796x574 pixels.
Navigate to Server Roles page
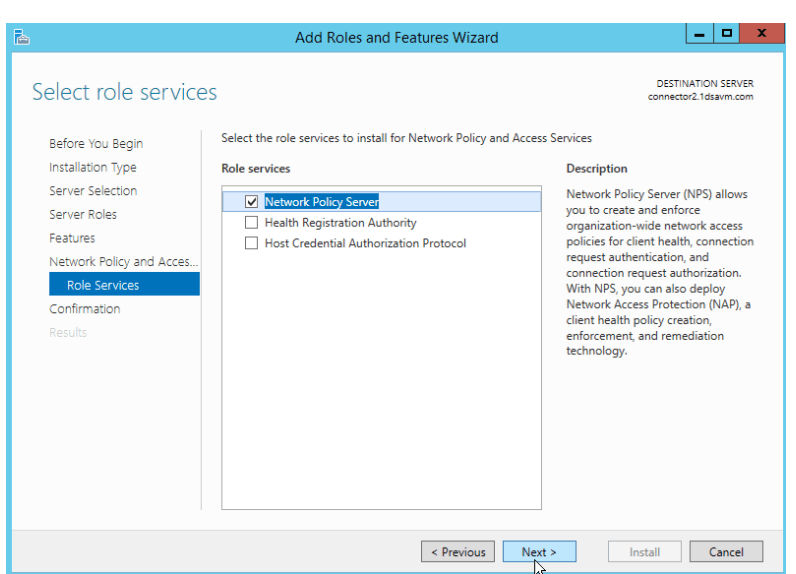(83, 215)
